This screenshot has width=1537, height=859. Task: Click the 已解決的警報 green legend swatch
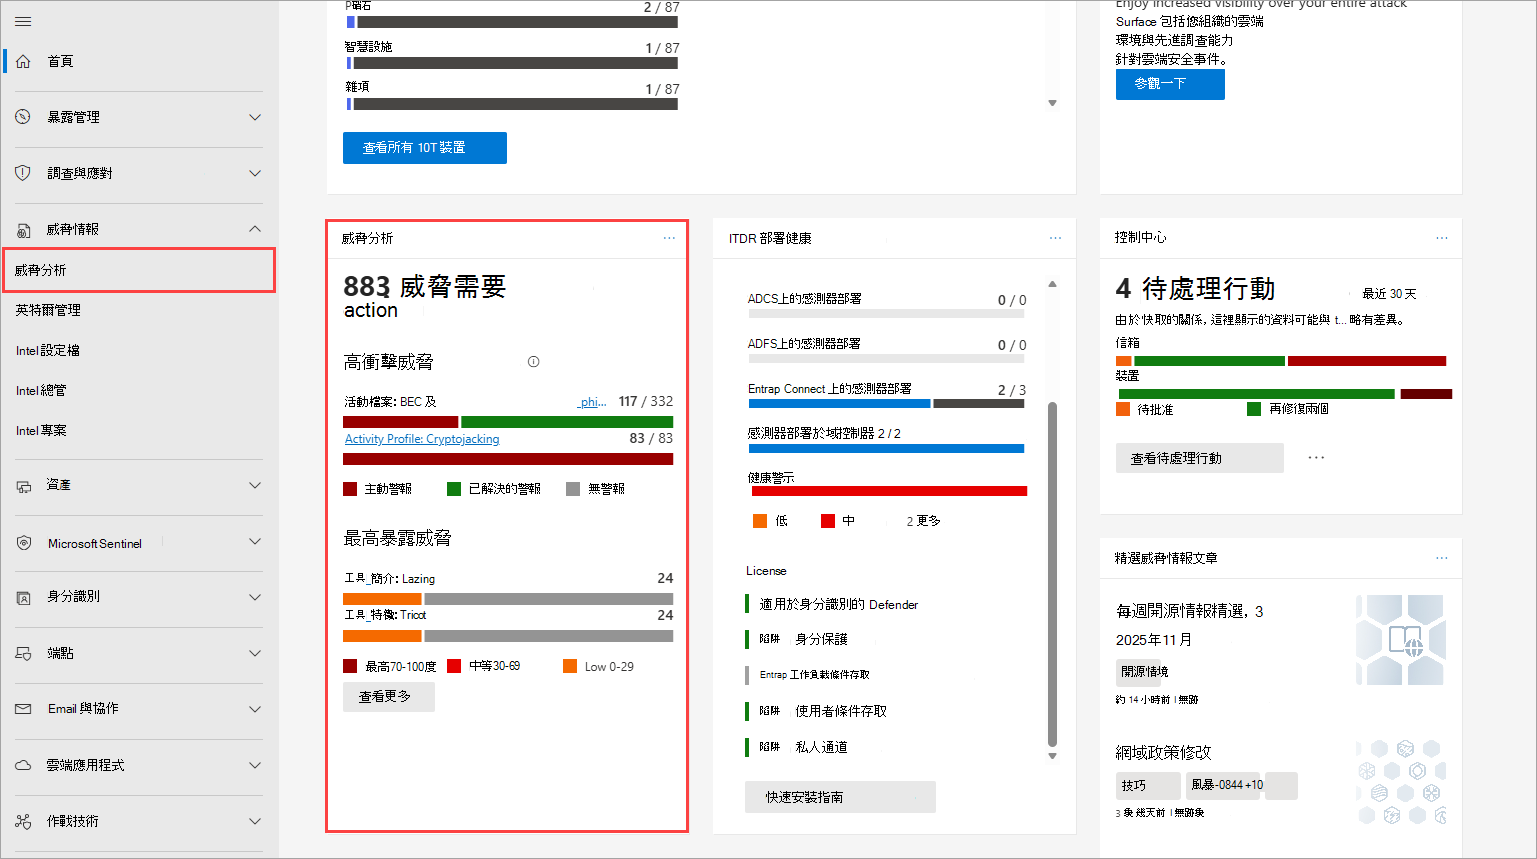click(454, 489)
